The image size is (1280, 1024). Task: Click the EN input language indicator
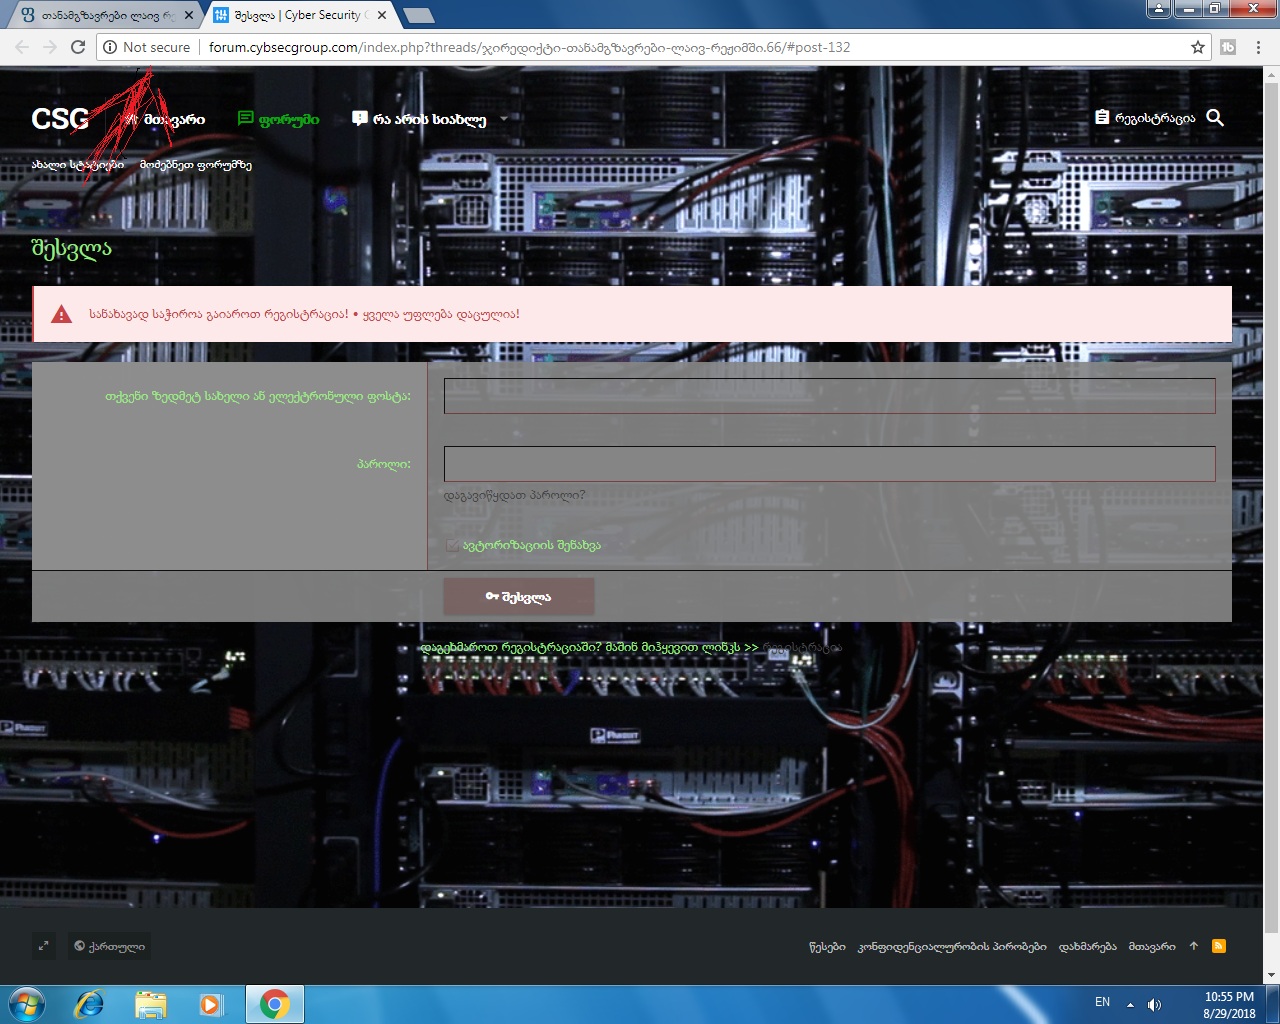coord(1102,1002)
